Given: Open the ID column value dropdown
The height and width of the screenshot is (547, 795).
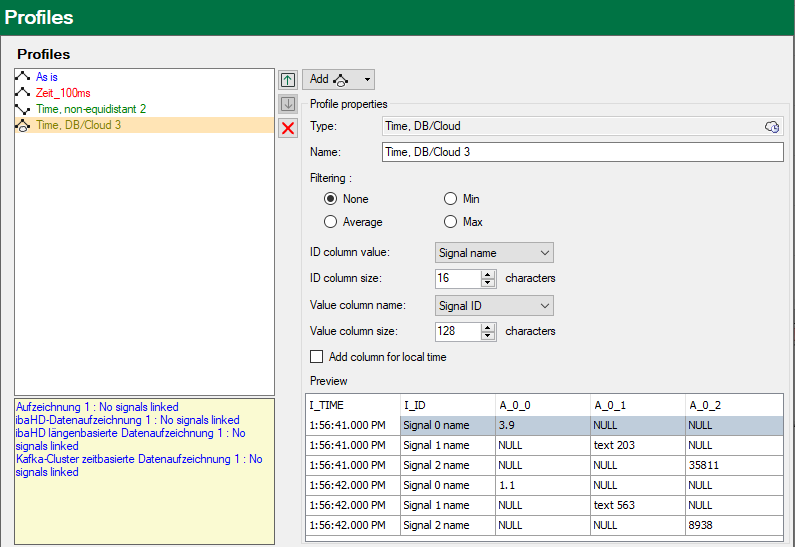Looking at the screenshot, I should point(494,253).
